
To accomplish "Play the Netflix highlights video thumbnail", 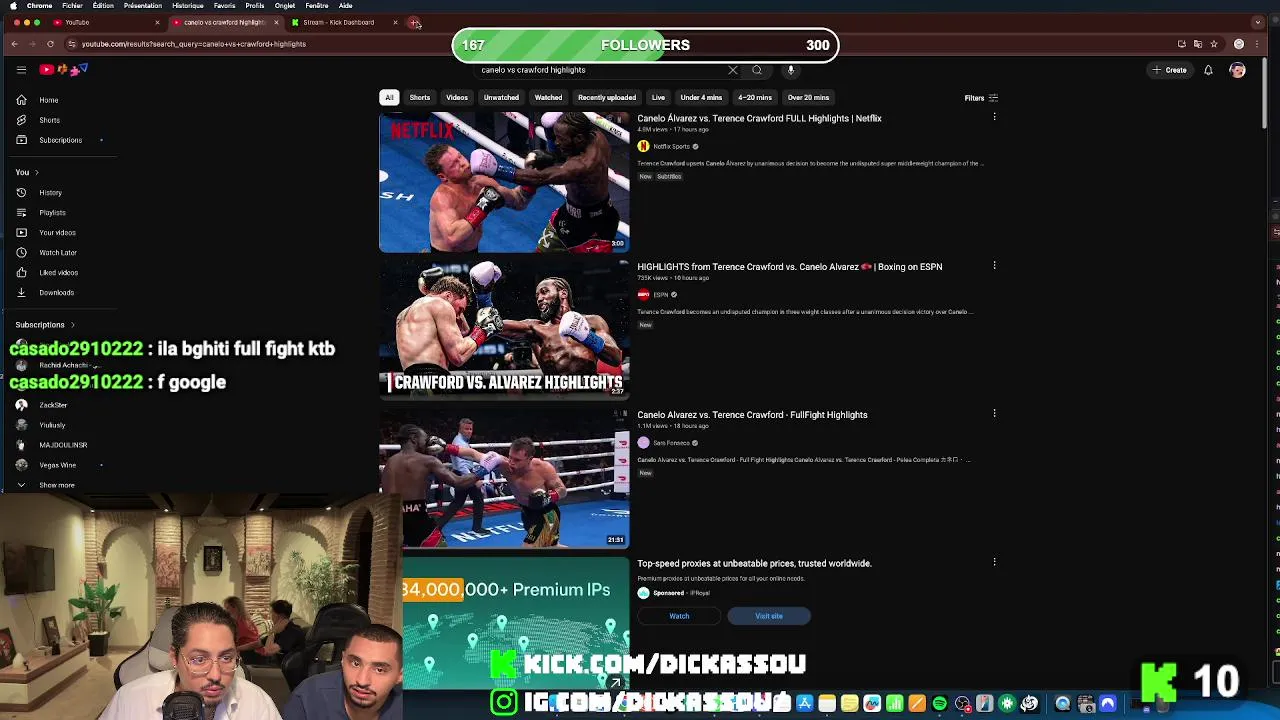I will coord(504,182).
